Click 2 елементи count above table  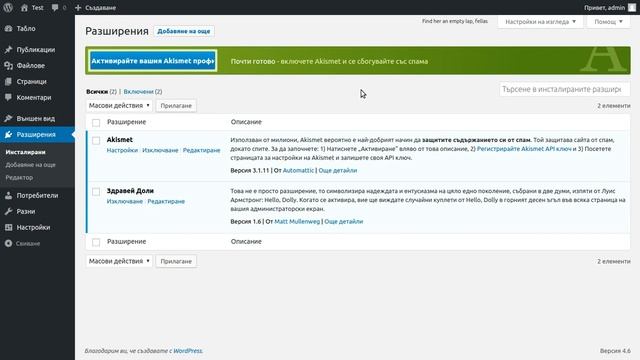click(x=613, y=105)
